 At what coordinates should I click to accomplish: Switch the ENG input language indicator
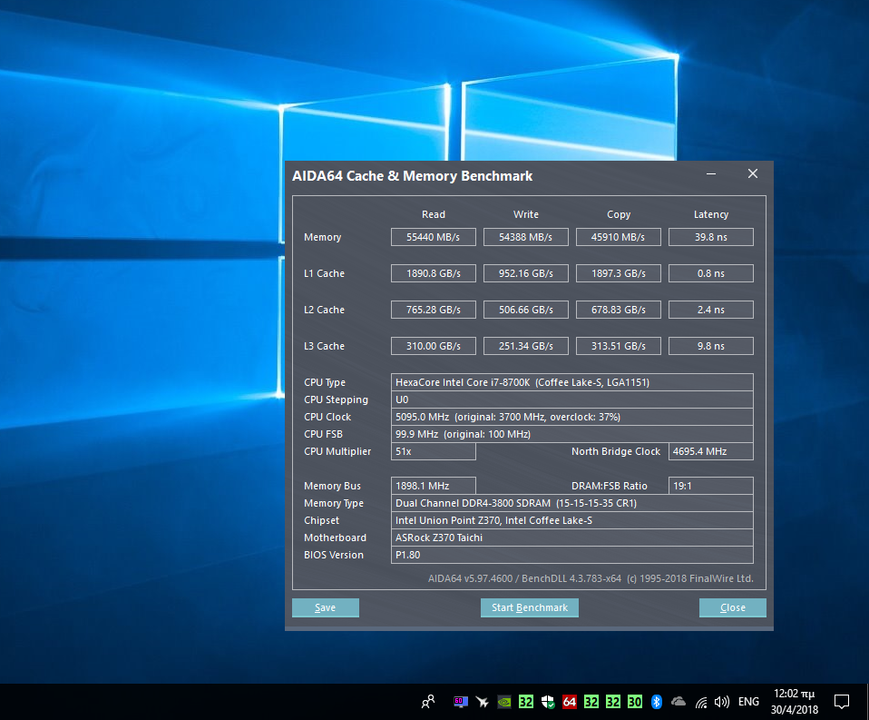748,702
